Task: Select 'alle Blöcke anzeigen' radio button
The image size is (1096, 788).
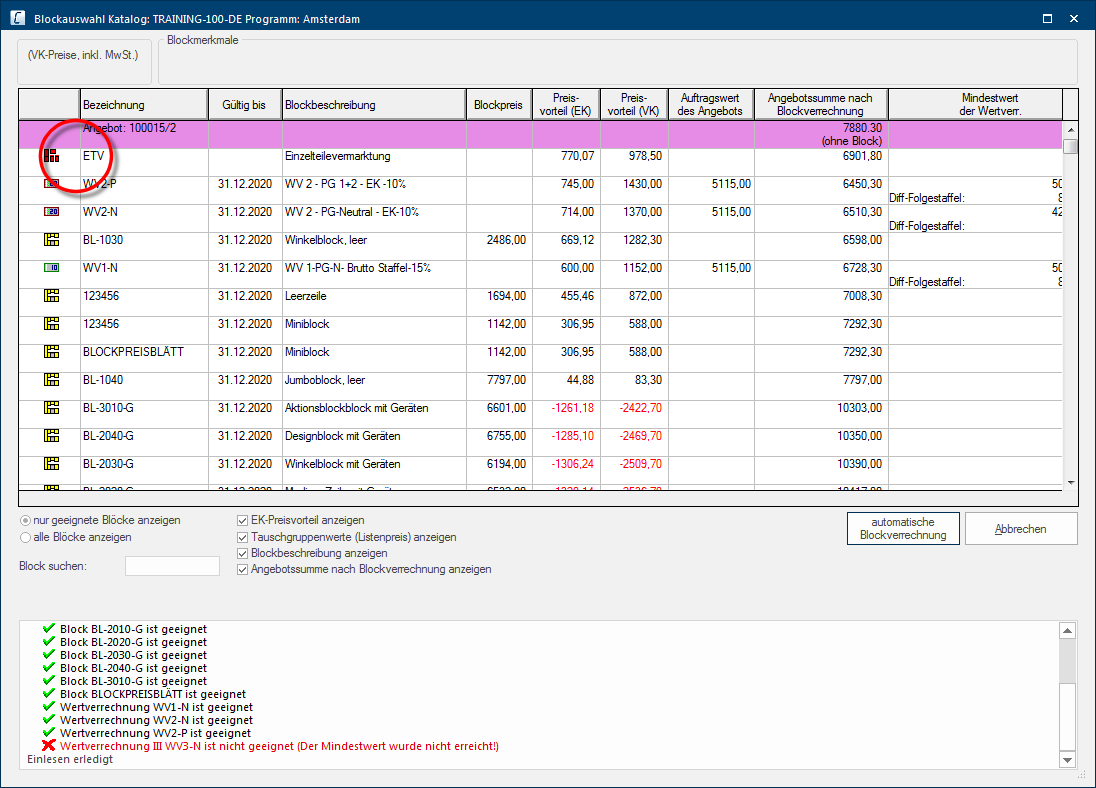Action: point(25,537)
